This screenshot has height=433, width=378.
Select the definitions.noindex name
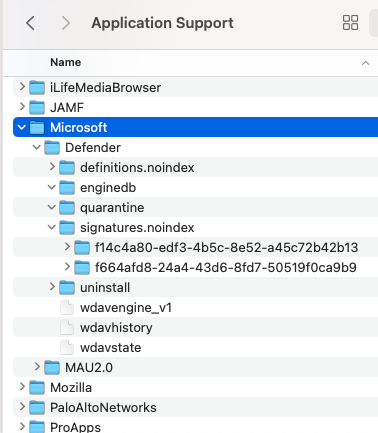pos(137,167)
